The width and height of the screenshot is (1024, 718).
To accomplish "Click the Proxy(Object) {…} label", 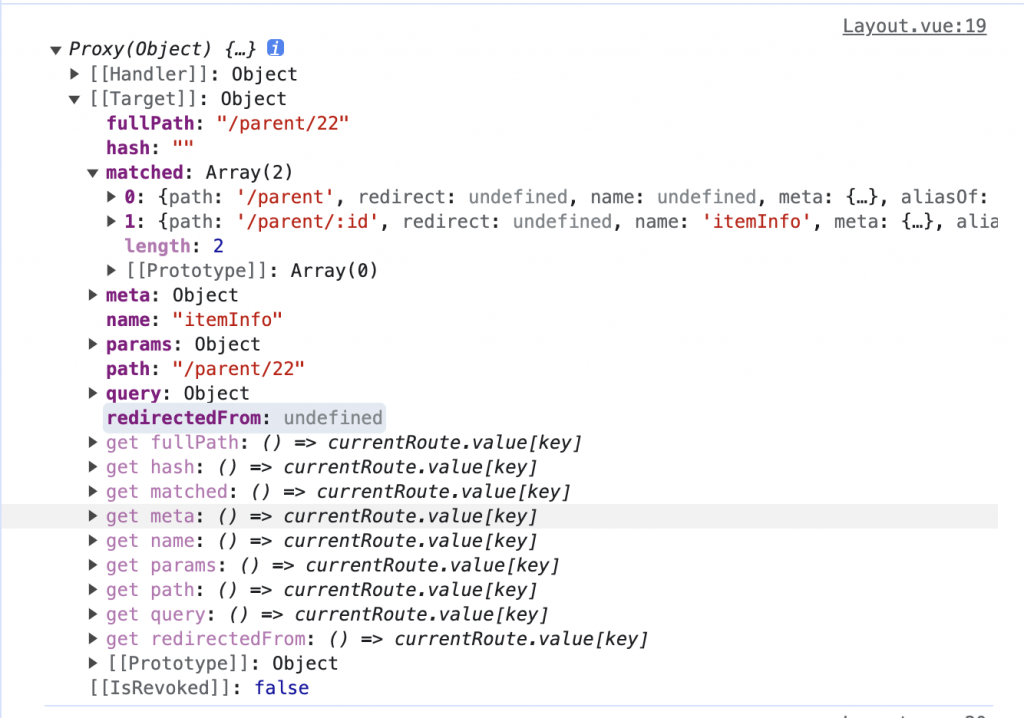I will point(163,49).
